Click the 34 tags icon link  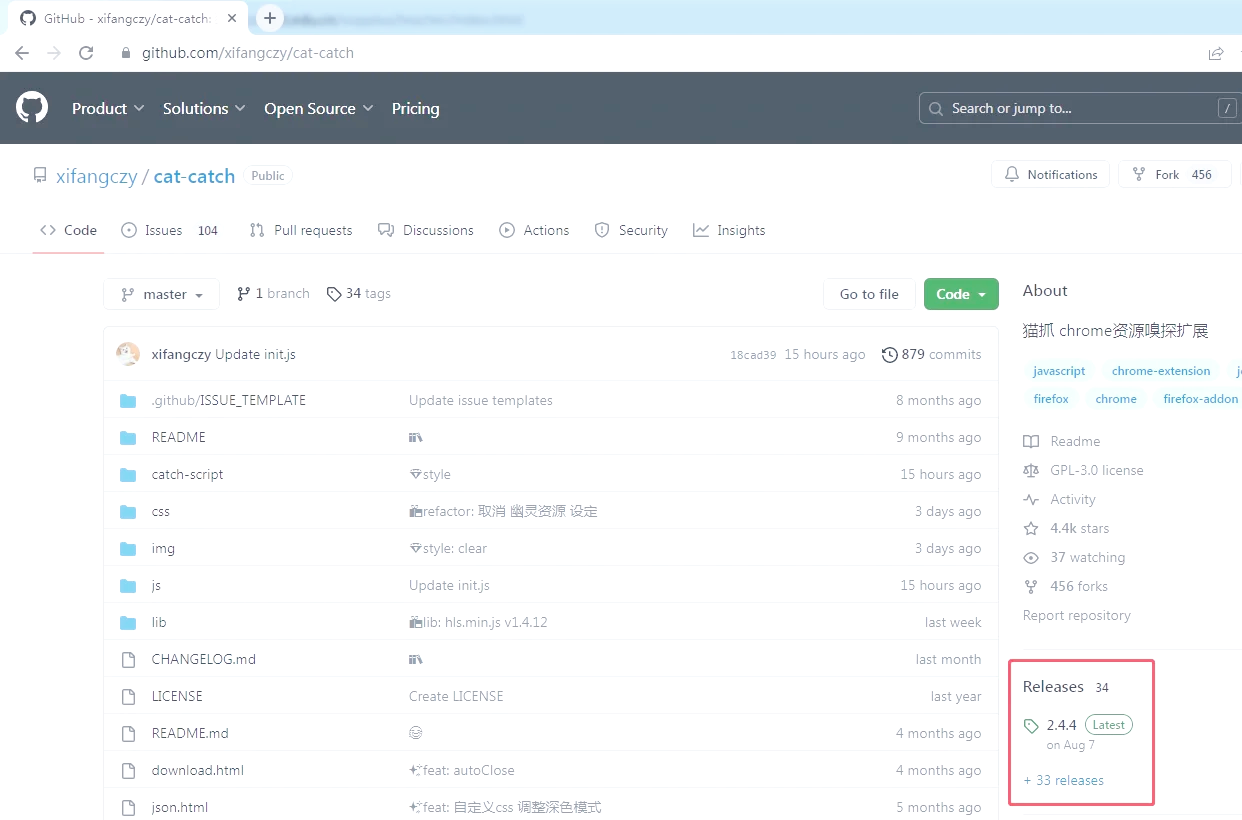358,293
